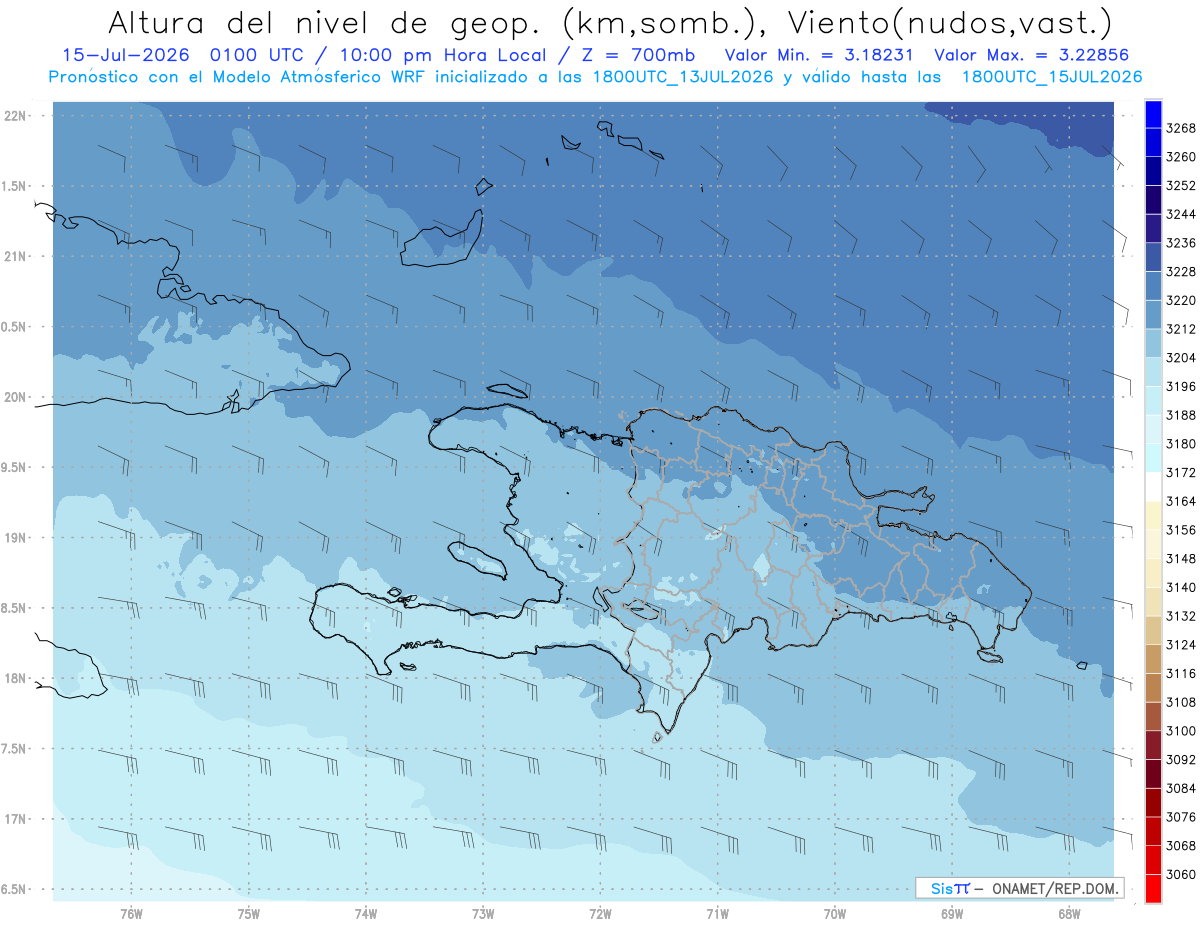
Task: Click the colorbar label '3060'
Action: click(1180, 874)
